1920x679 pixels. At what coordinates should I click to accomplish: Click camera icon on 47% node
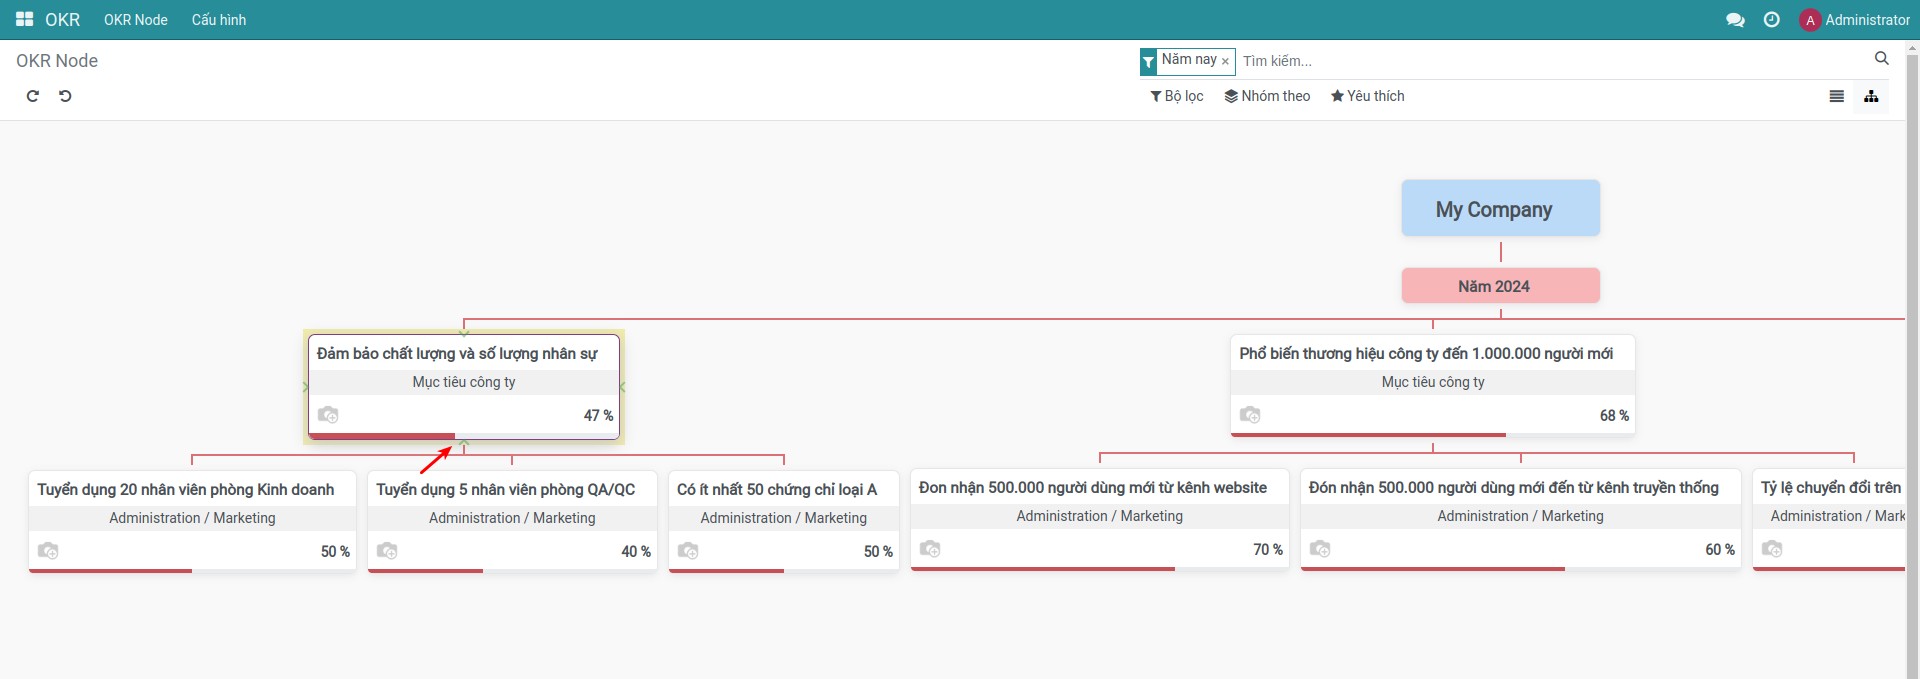[328, 415]
